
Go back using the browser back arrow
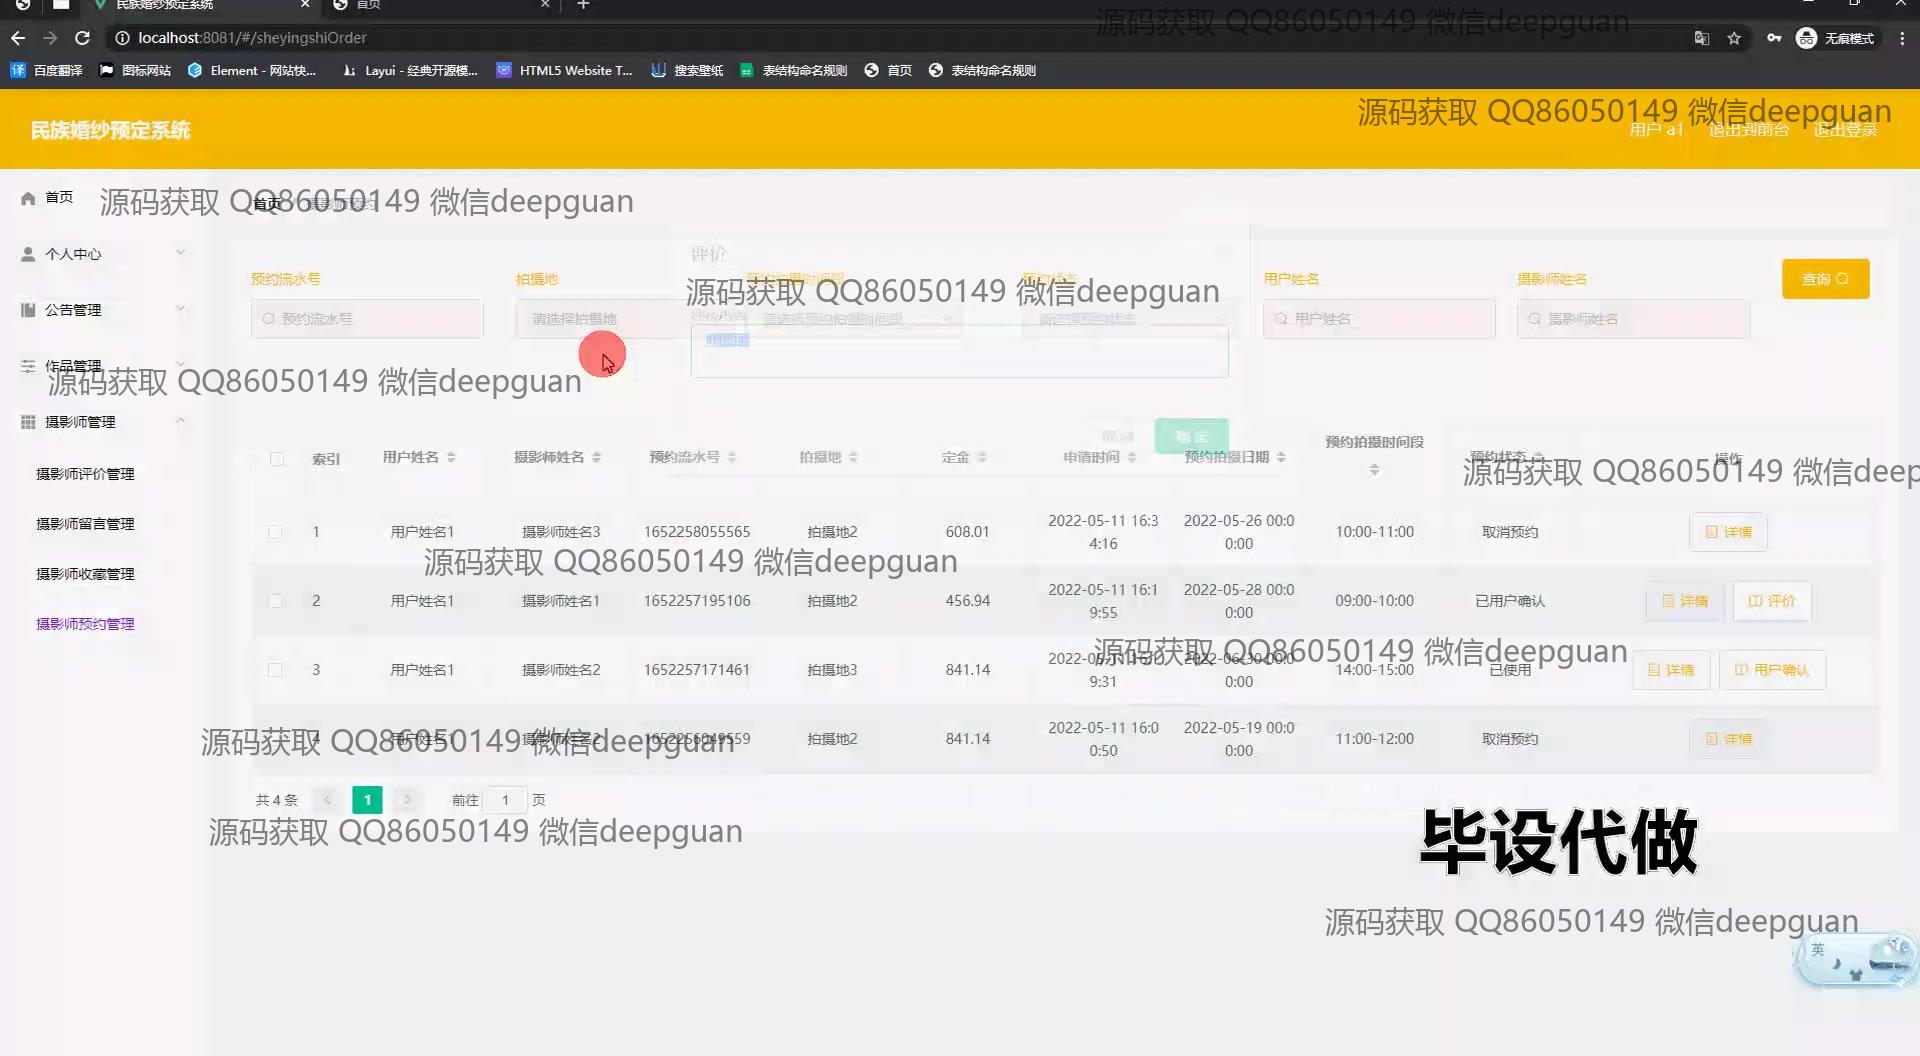[18, 38]
